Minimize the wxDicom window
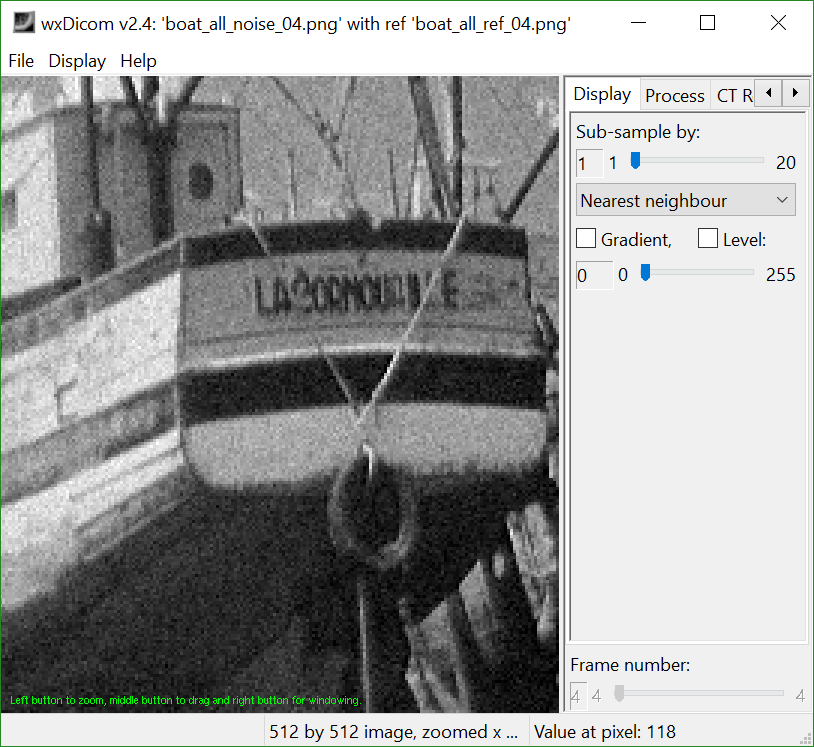The width and height of the screenshot is (814, 747). pyautogui.click(x=638, y=23)
